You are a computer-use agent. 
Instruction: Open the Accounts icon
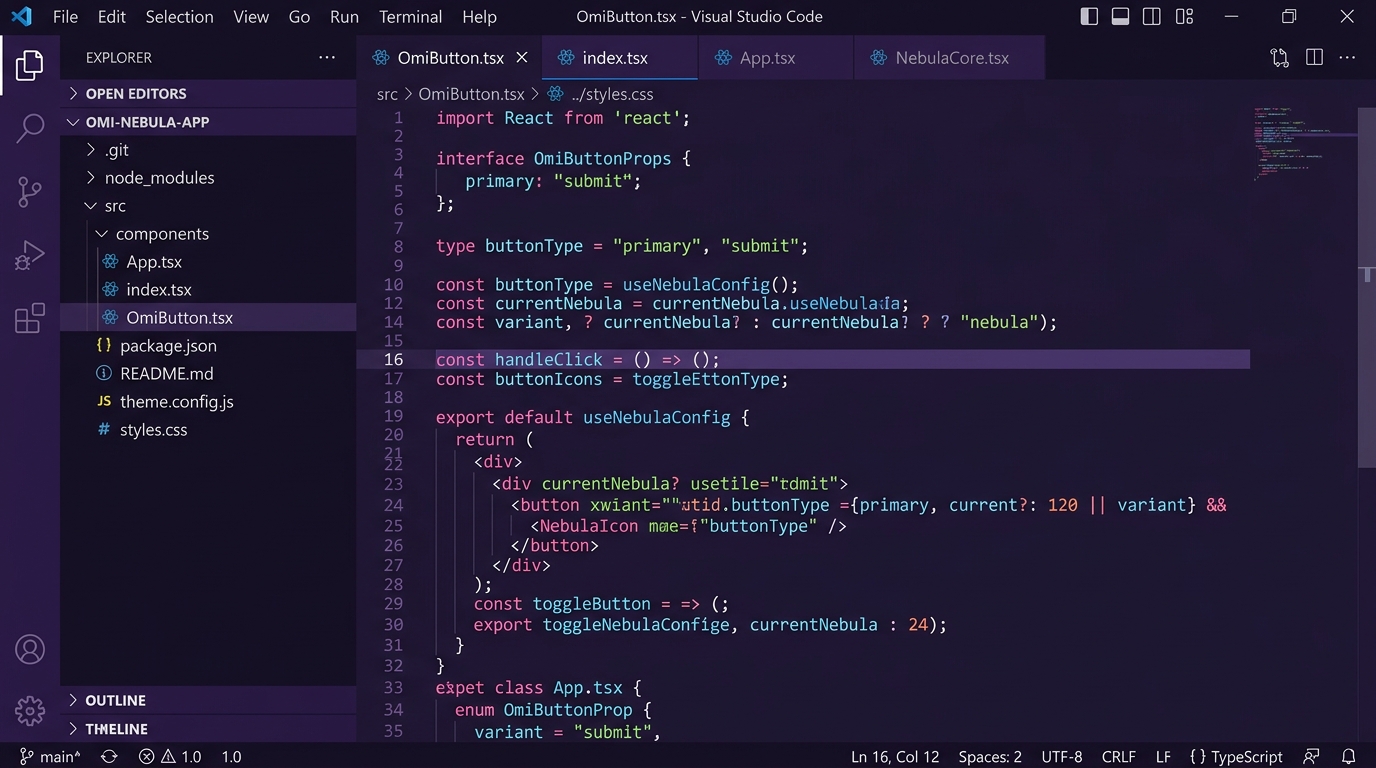point(30,650)
